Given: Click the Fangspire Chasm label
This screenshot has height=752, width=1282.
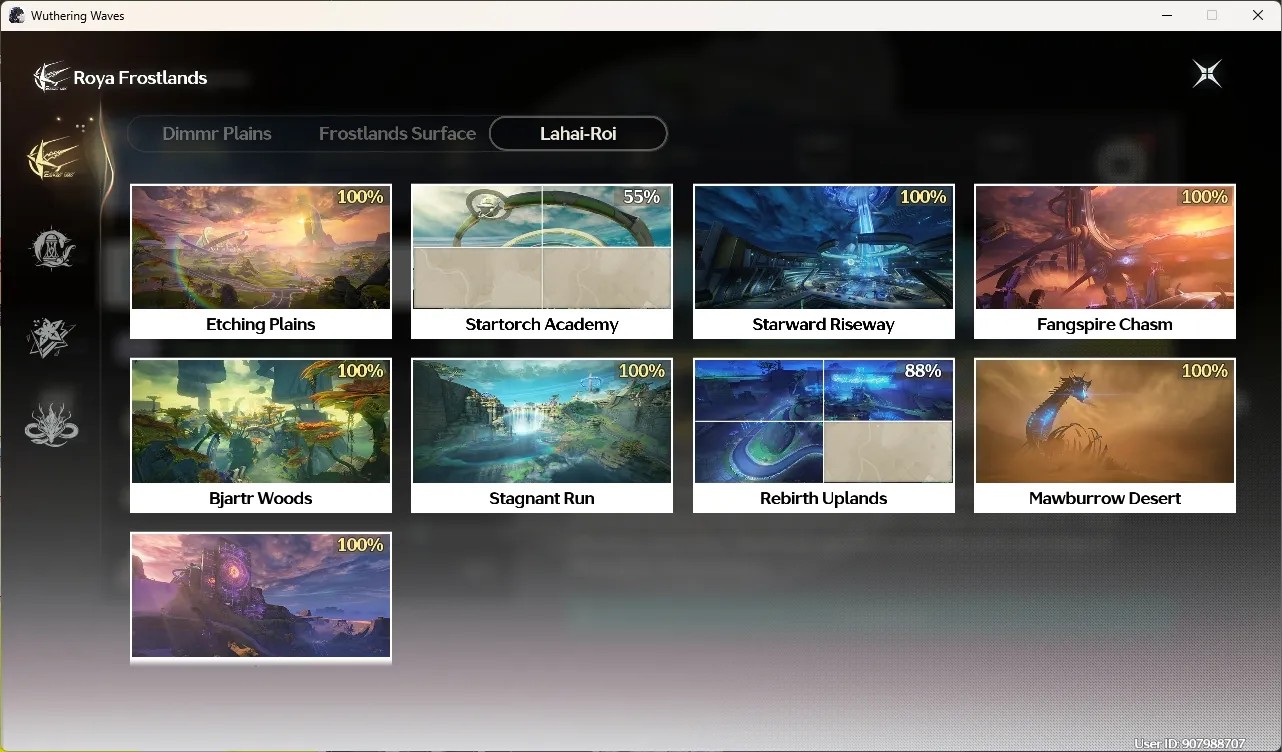Looking at the screenshot, I should pos(1105,324).
